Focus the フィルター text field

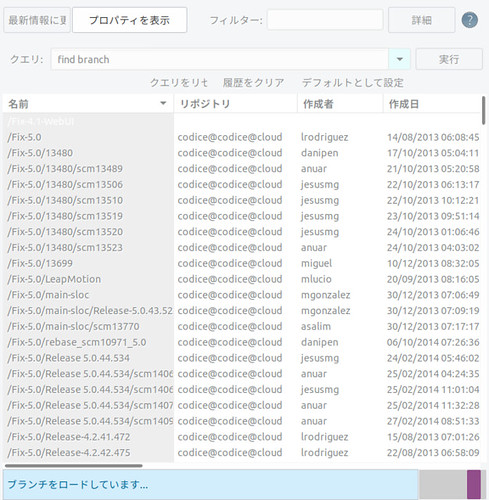point(325,20)
